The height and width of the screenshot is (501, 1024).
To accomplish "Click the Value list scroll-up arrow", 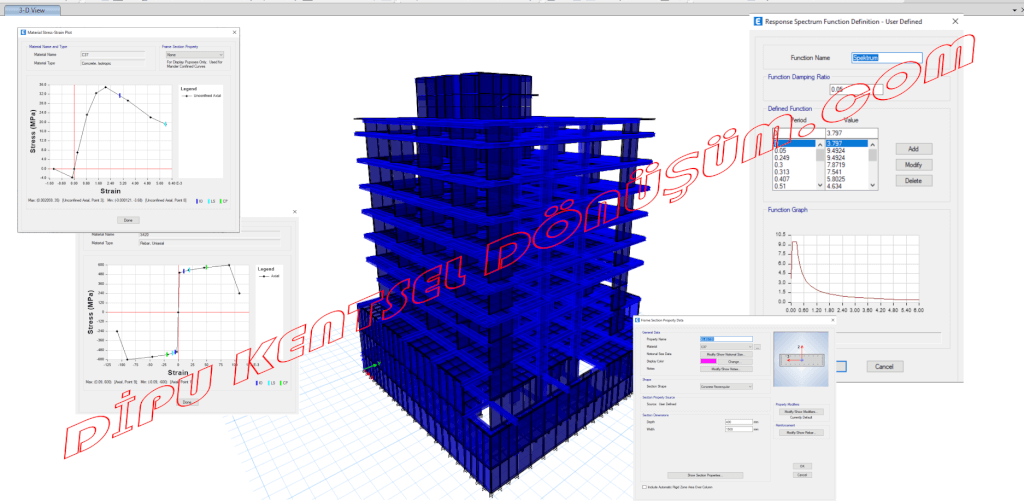I will (872, 145).
